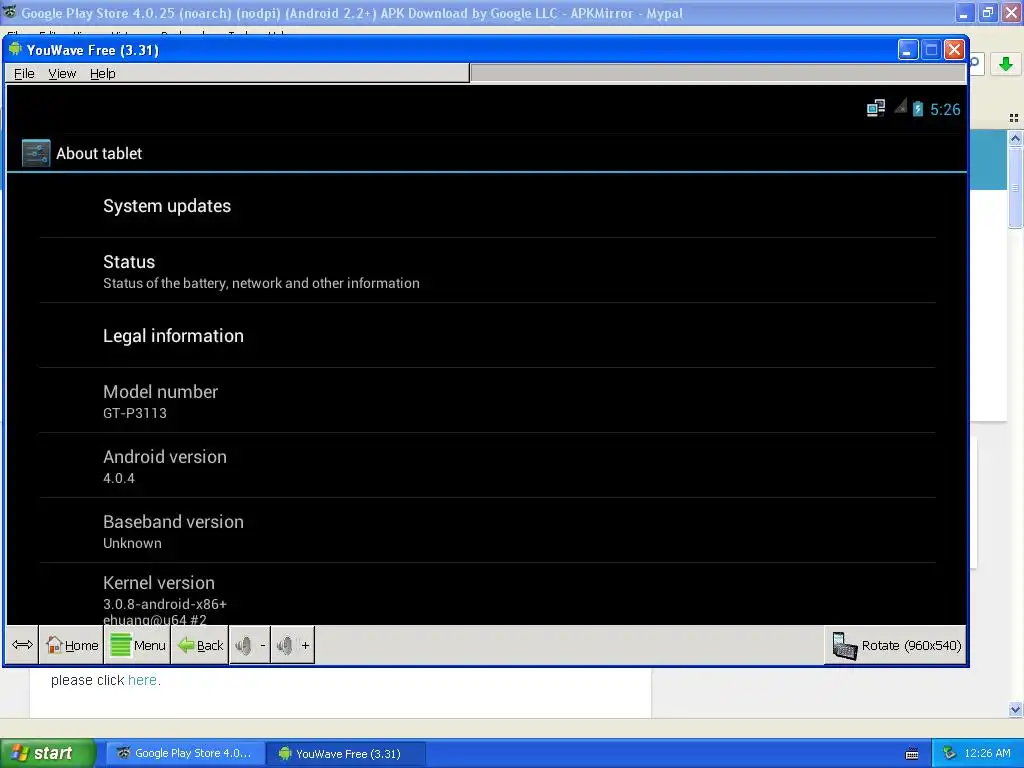Screen dimensions: 1024x768
Task: Click the 12:26 AM taskbar clock
Action: (987, 753)
